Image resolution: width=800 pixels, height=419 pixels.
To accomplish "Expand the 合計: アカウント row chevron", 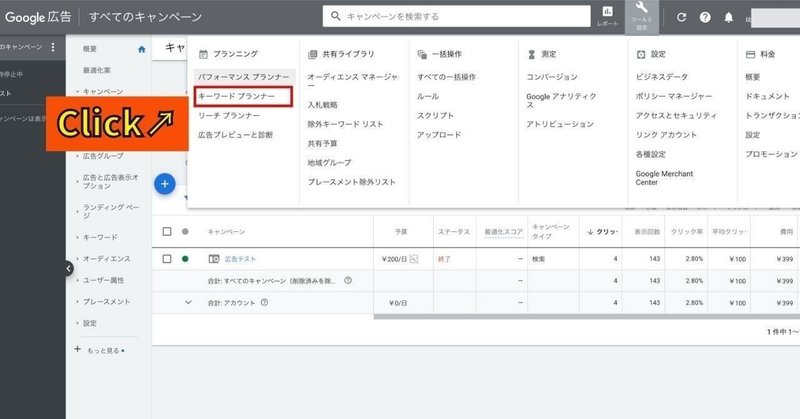I will click(188, 302).
